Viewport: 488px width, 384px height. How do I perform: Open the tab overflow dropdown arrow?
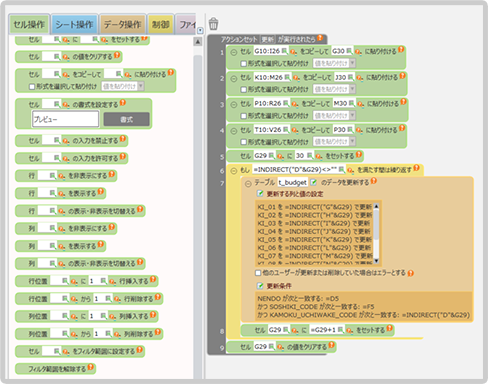click(x=200, y=30)
